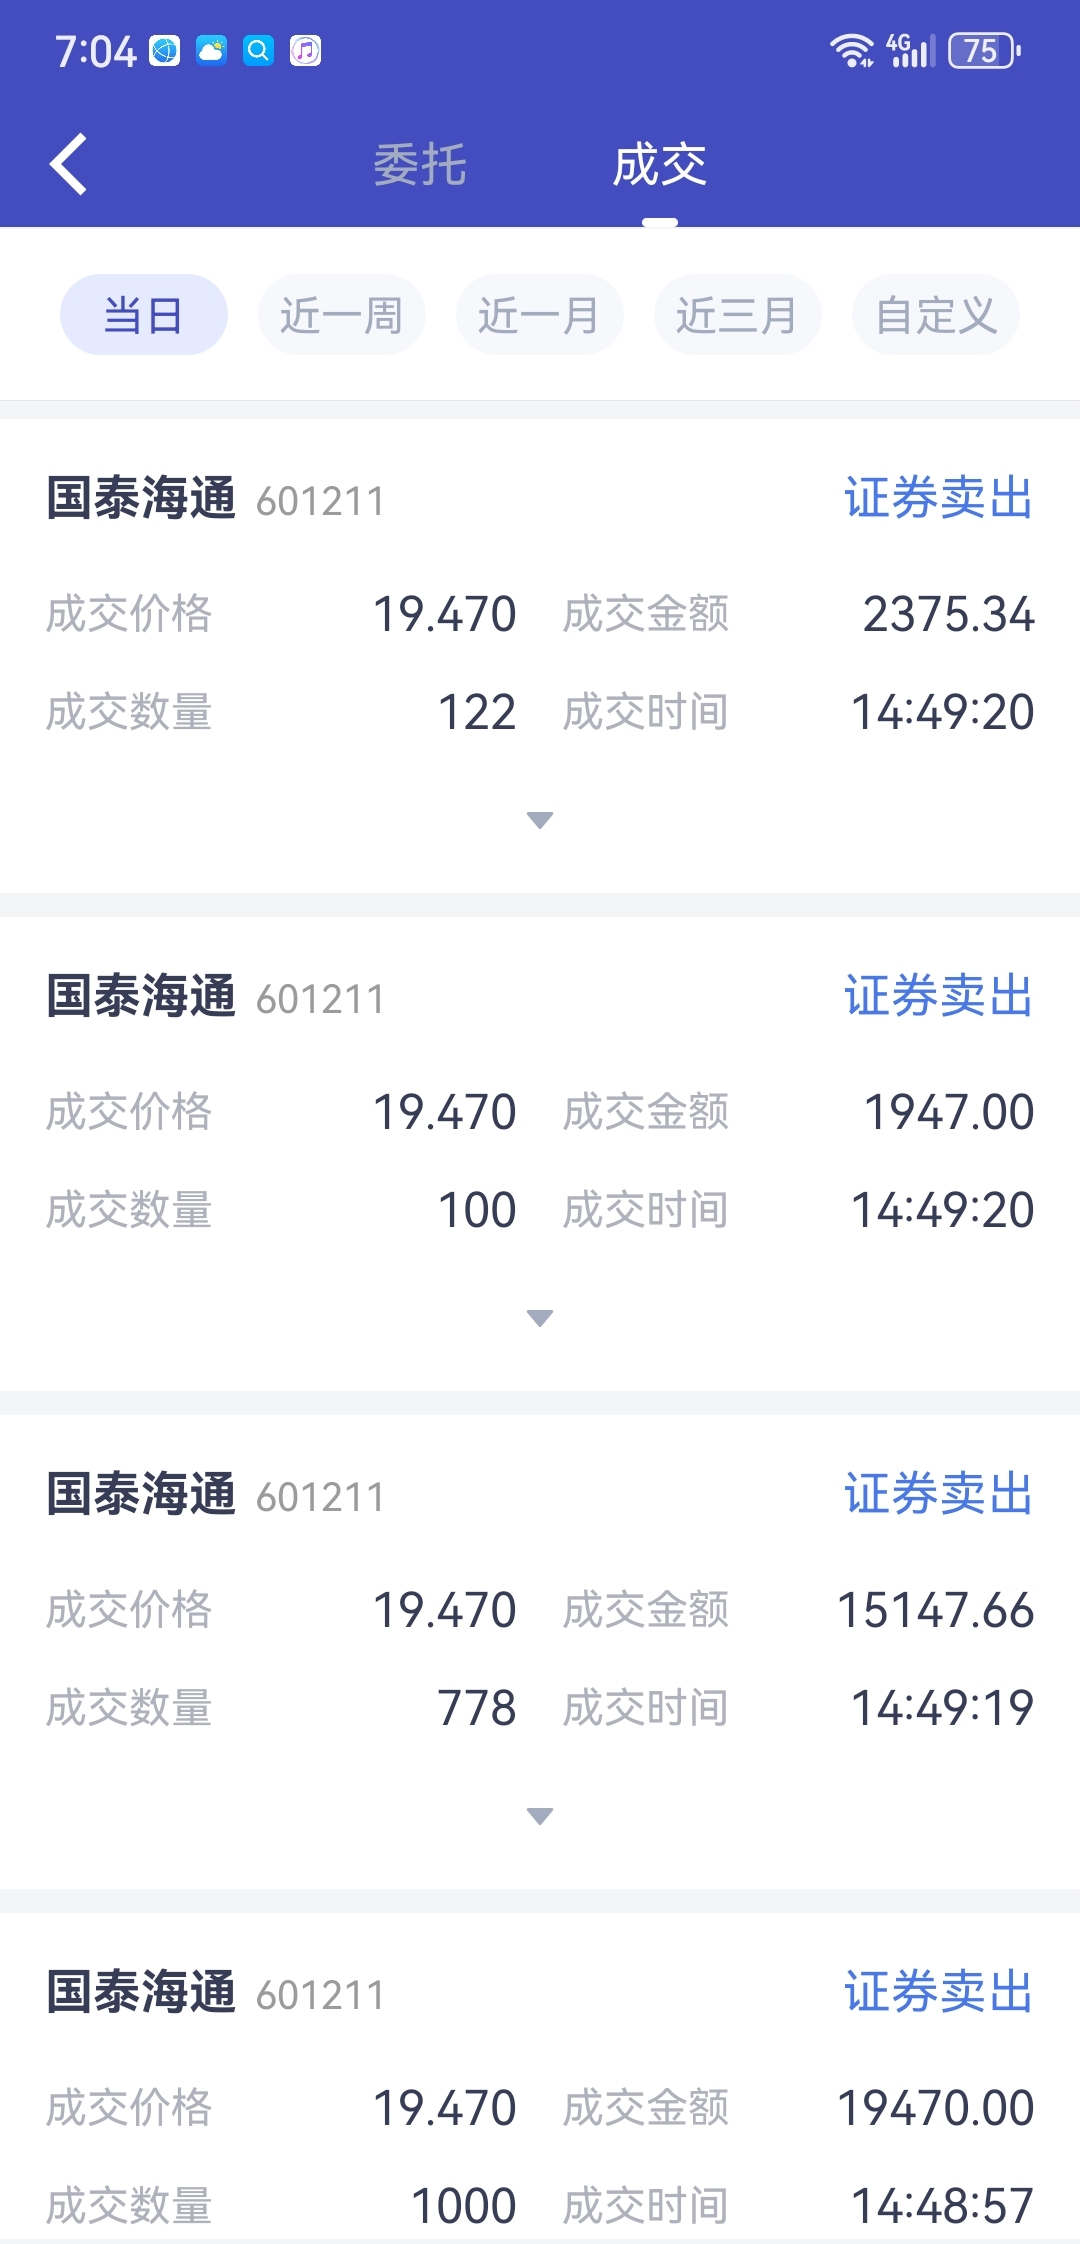Open 自定义 custom date range

click(x=936, y=315)
